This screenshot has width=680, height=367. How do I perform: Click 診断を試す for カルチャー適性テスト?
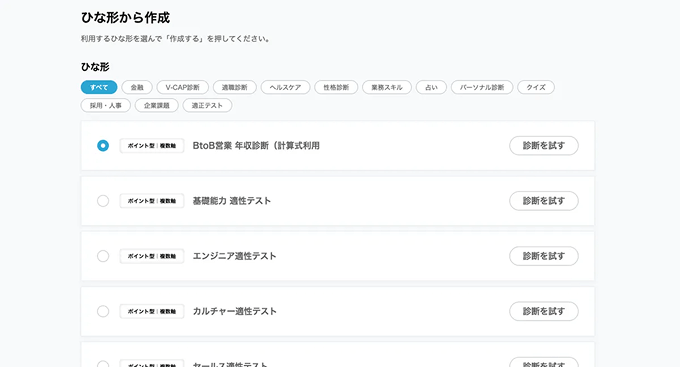pyautogui.click(x=544, y=311)
